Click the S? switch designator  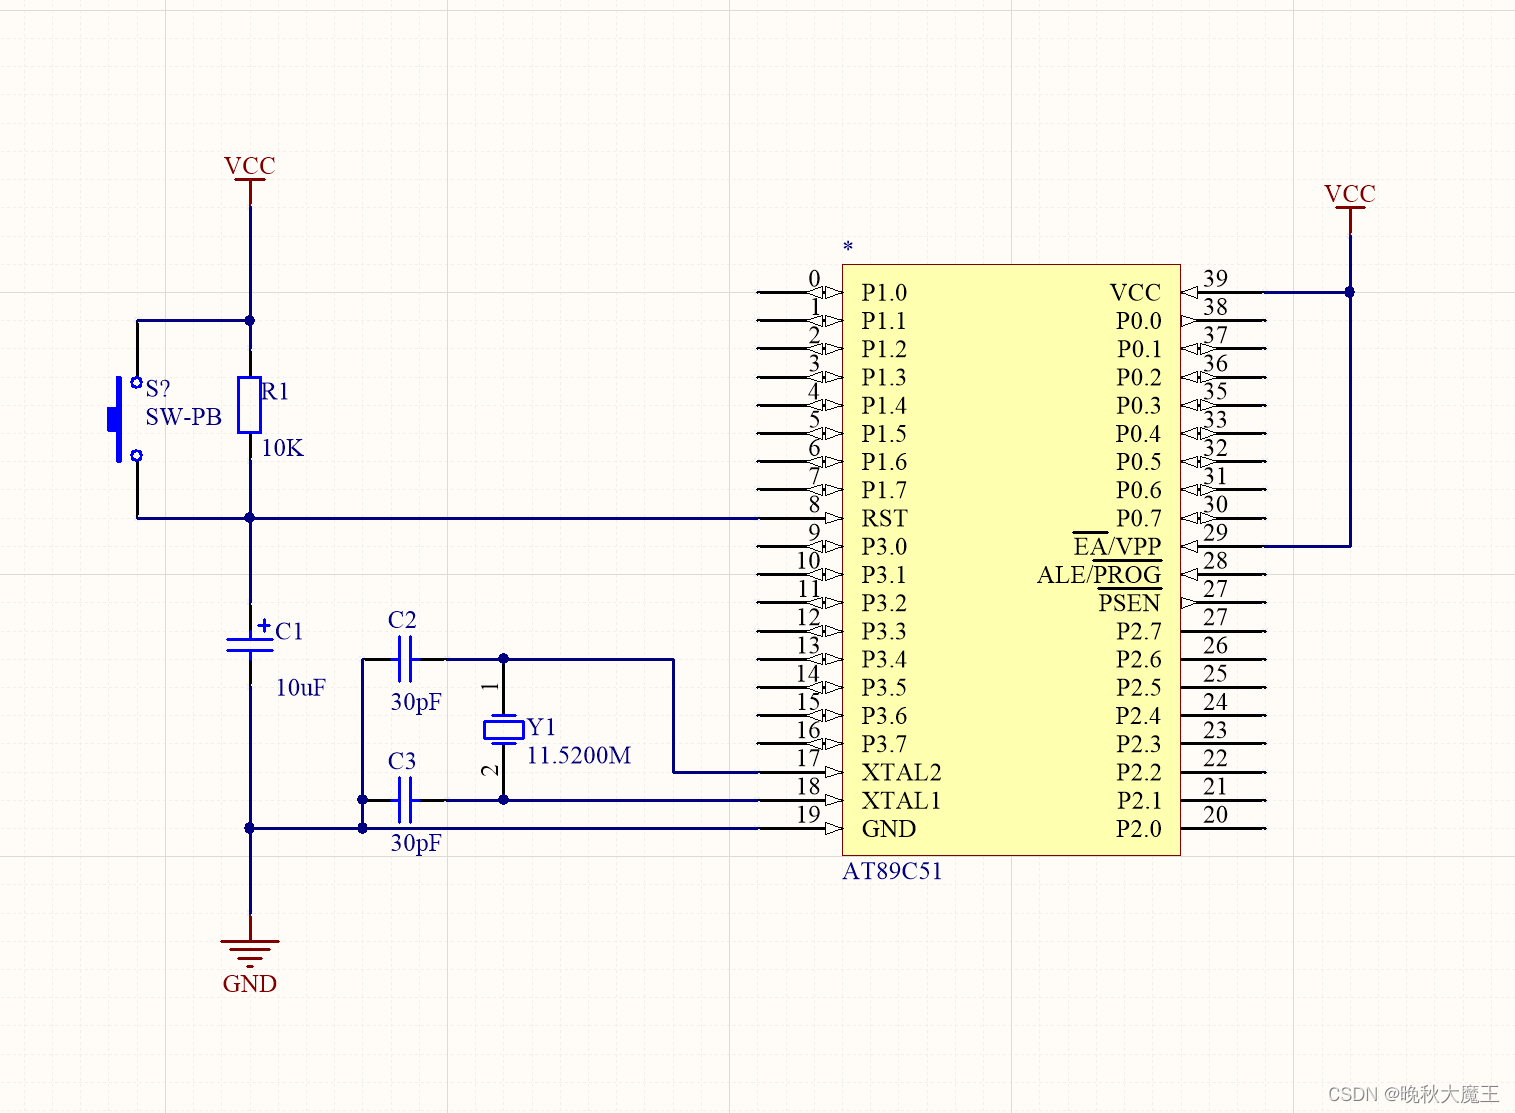click(x=158, y=388)
